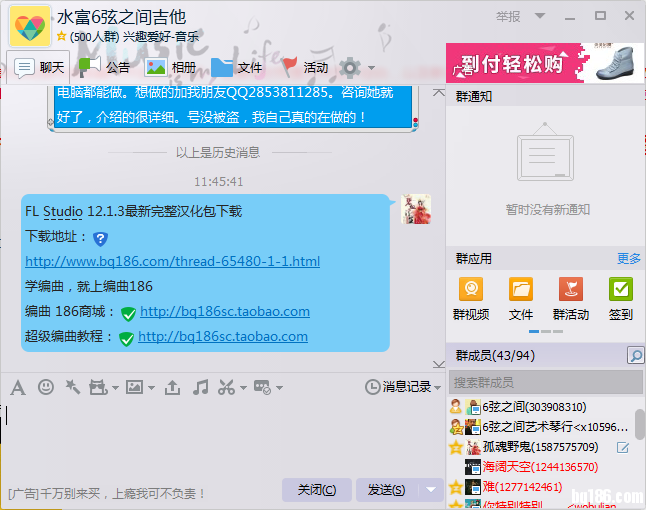This screenshot has width=646, height=510.
Task: Open the 签到 check-in app
Action: [620, 299]
